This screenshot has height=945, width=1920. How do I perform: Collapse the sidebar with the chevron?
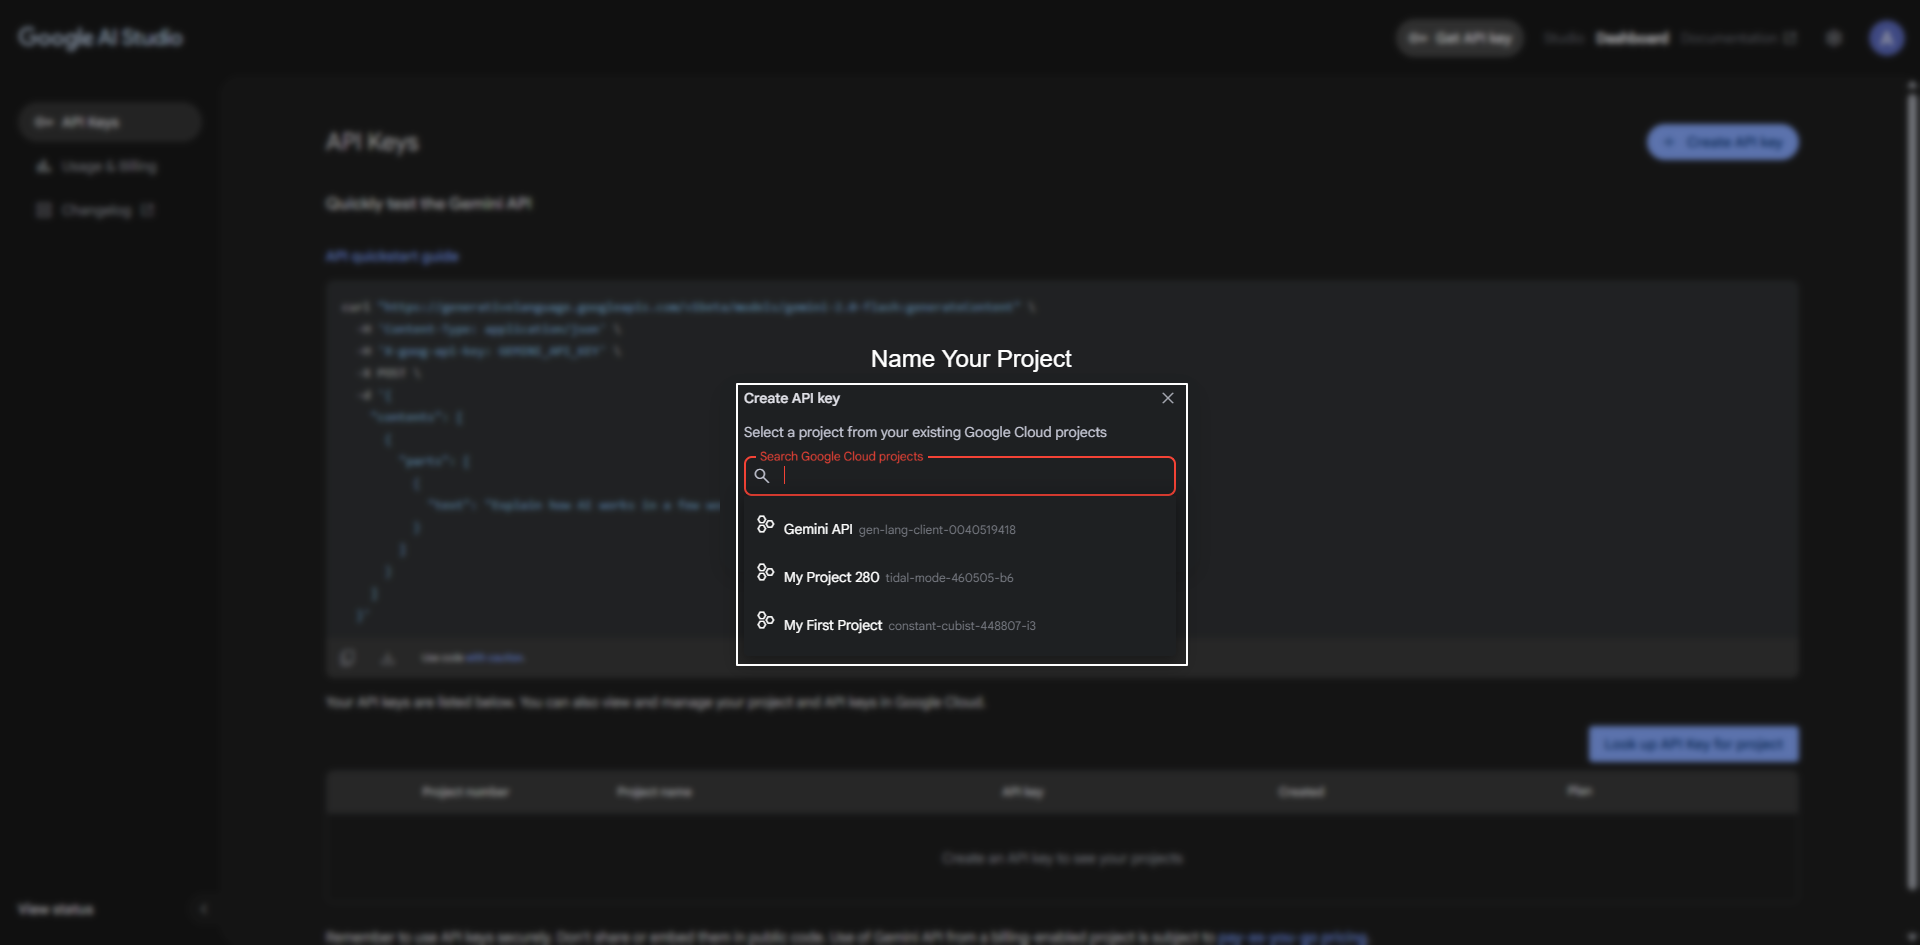tap(203, 909)
